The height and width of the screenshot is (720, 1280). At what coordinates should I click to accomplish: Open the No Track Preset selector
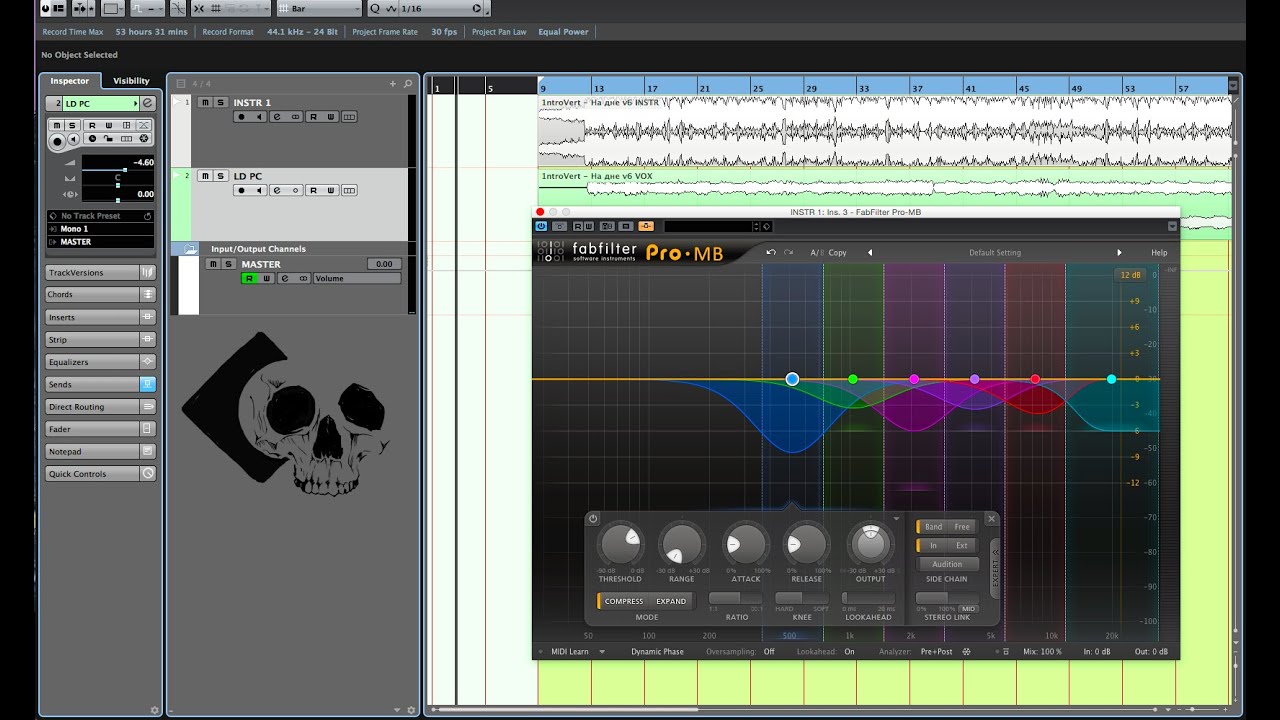(x=100, y=216)
